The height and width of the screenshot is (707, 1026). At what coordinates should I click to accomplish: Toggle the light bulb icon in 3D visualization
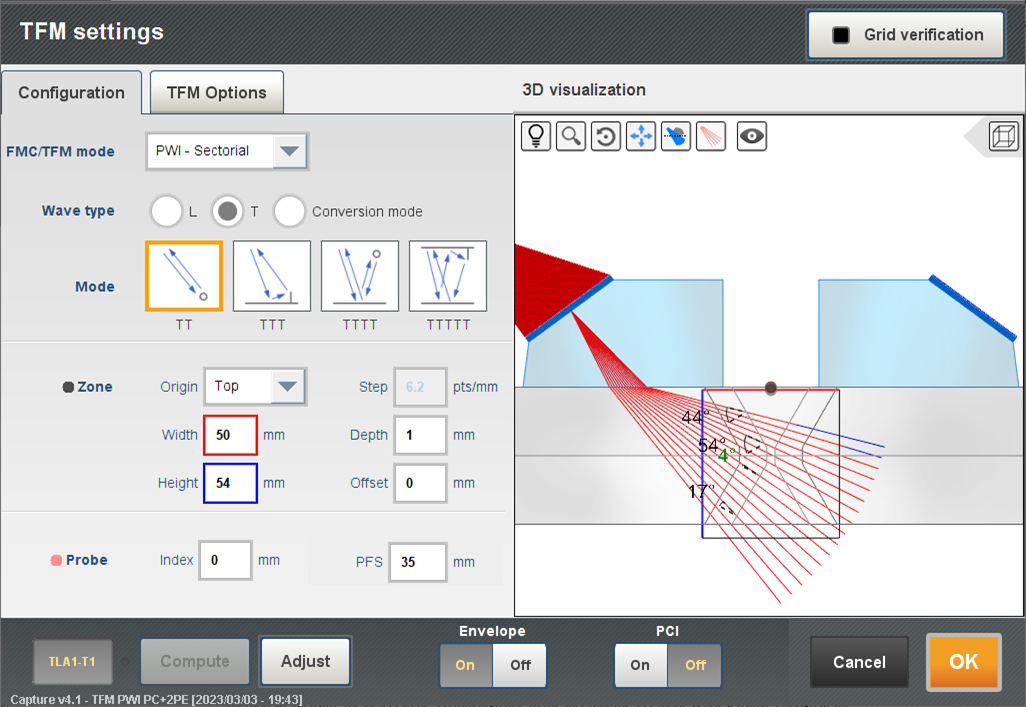[535, 136]
